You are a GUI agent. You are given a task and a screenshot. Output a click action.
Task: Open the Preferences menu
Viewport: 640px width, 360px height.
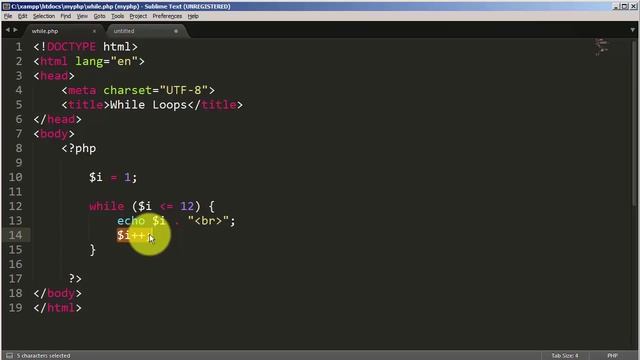[x=167, y=16]
